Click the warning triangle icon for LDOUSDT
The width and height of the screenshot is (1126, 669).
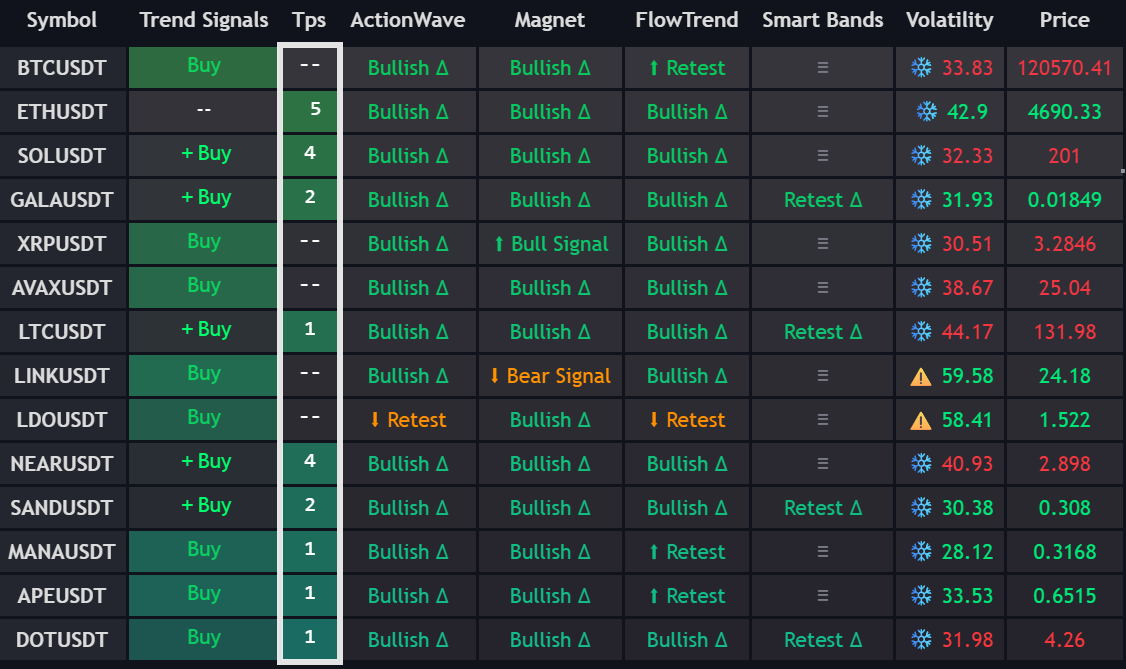[x=921, y=420]
